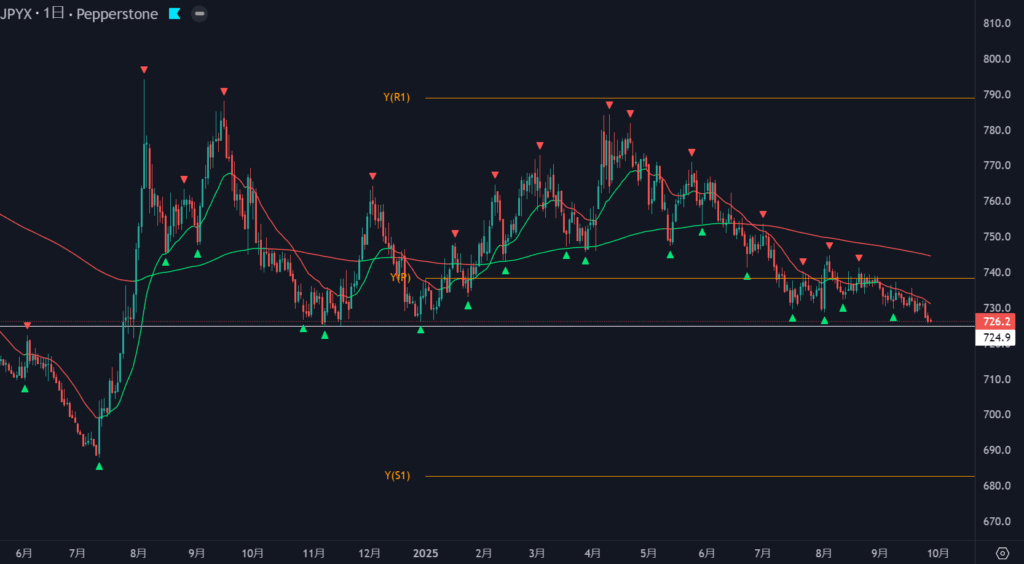Select the Y(S1) pivot support label
1024x564 pixels.
click(396, 476)
